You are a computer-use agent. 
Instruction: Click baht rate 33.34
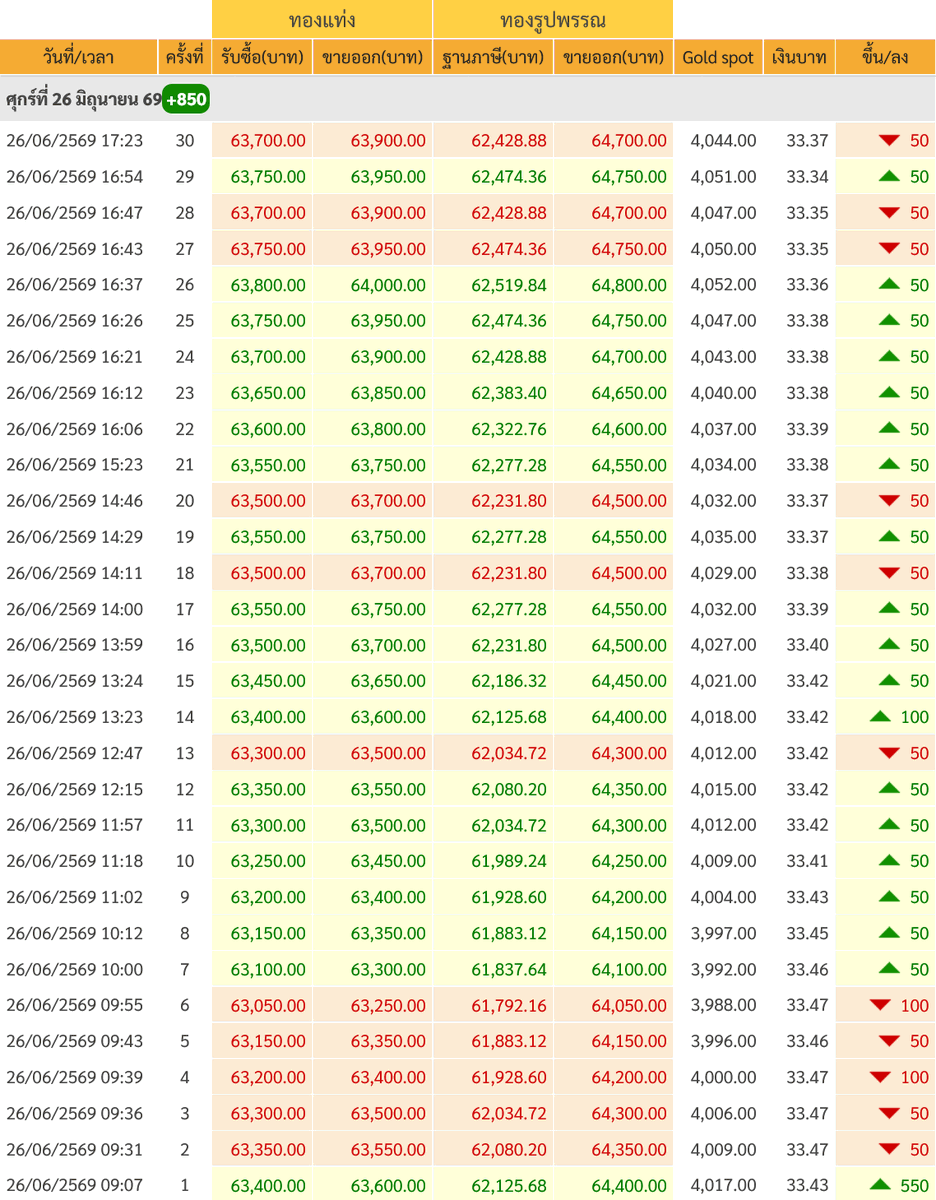pyautogui.click(x=807, y=177)
